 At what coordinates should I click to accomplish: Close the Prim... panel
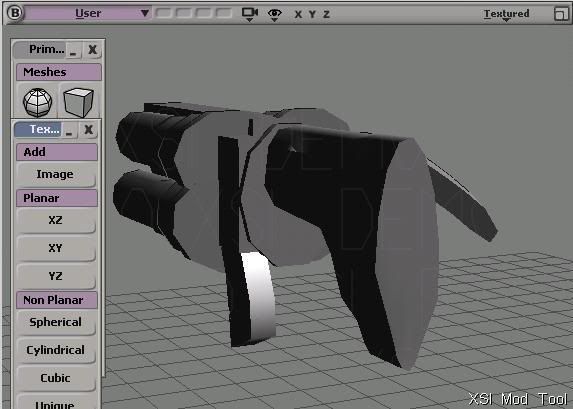click(92, 49)
